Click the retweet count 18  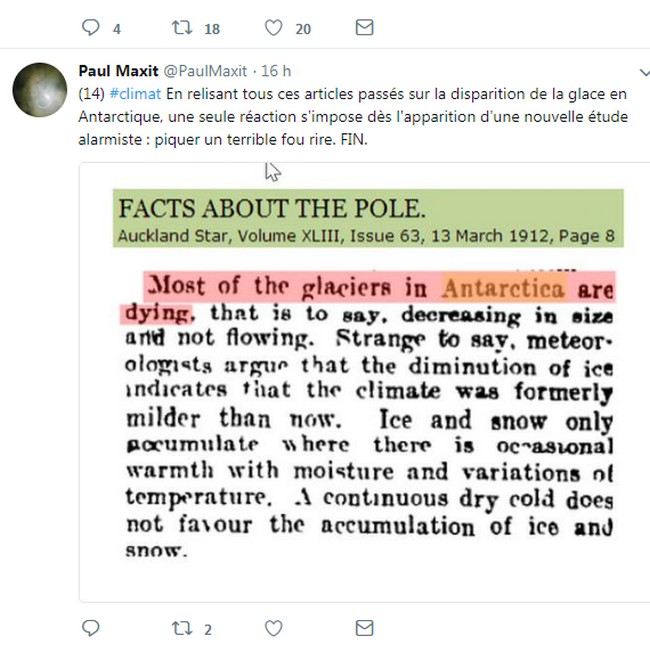point(211,29)
